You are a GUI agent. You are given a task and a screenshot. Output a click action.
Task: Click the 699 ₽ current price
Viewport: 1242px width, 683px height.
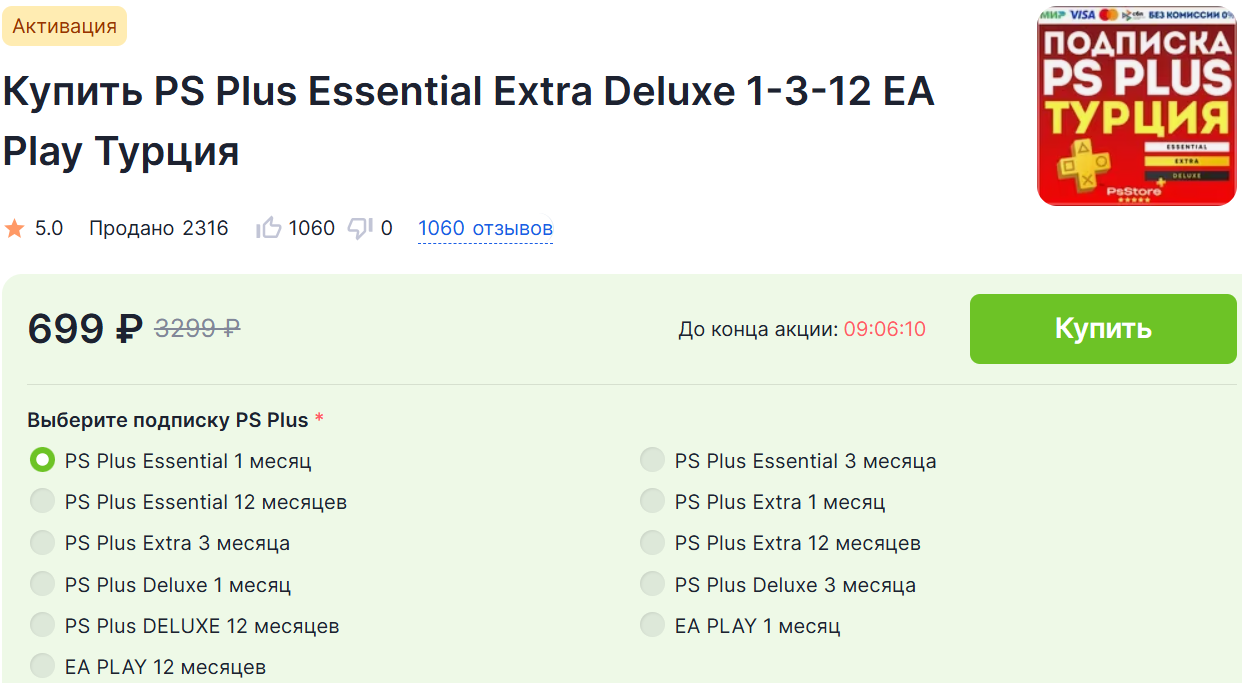pyautogui.click(x=86, y=328)
